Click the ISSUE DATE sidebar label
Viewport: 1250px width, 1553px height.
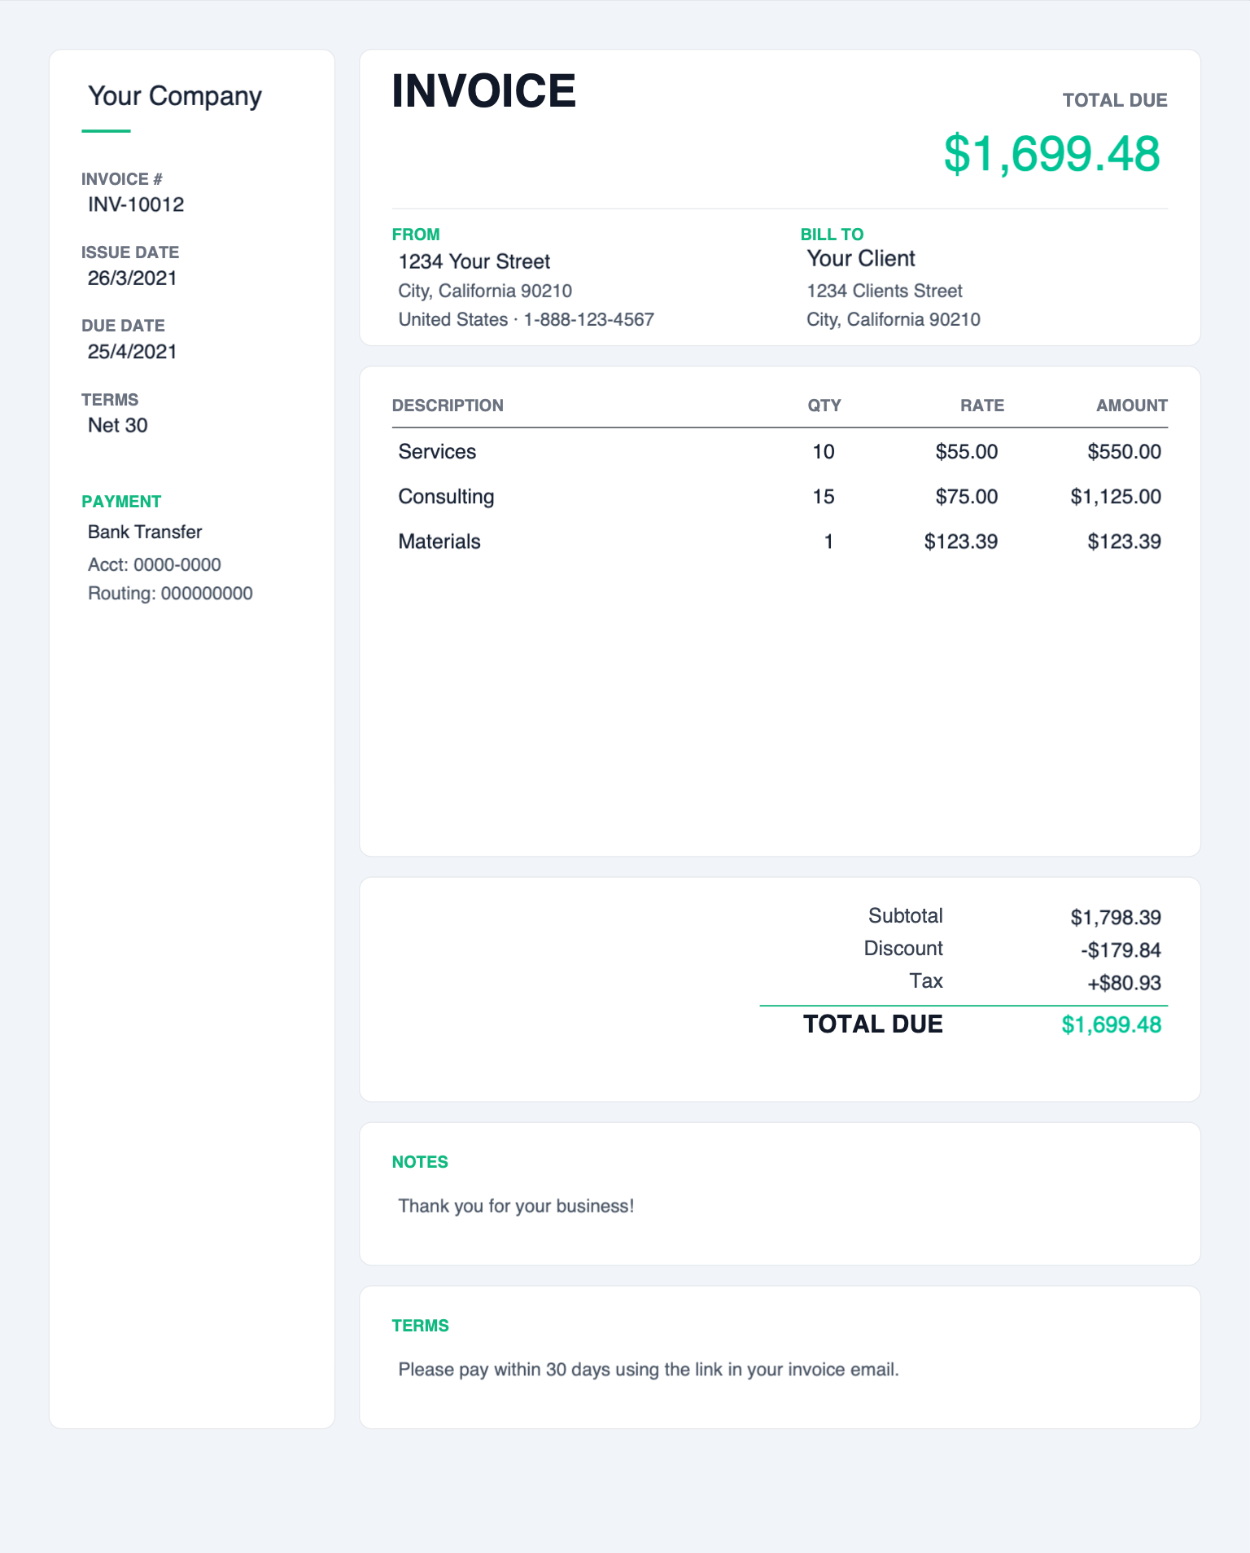click(x=130, y=252)
